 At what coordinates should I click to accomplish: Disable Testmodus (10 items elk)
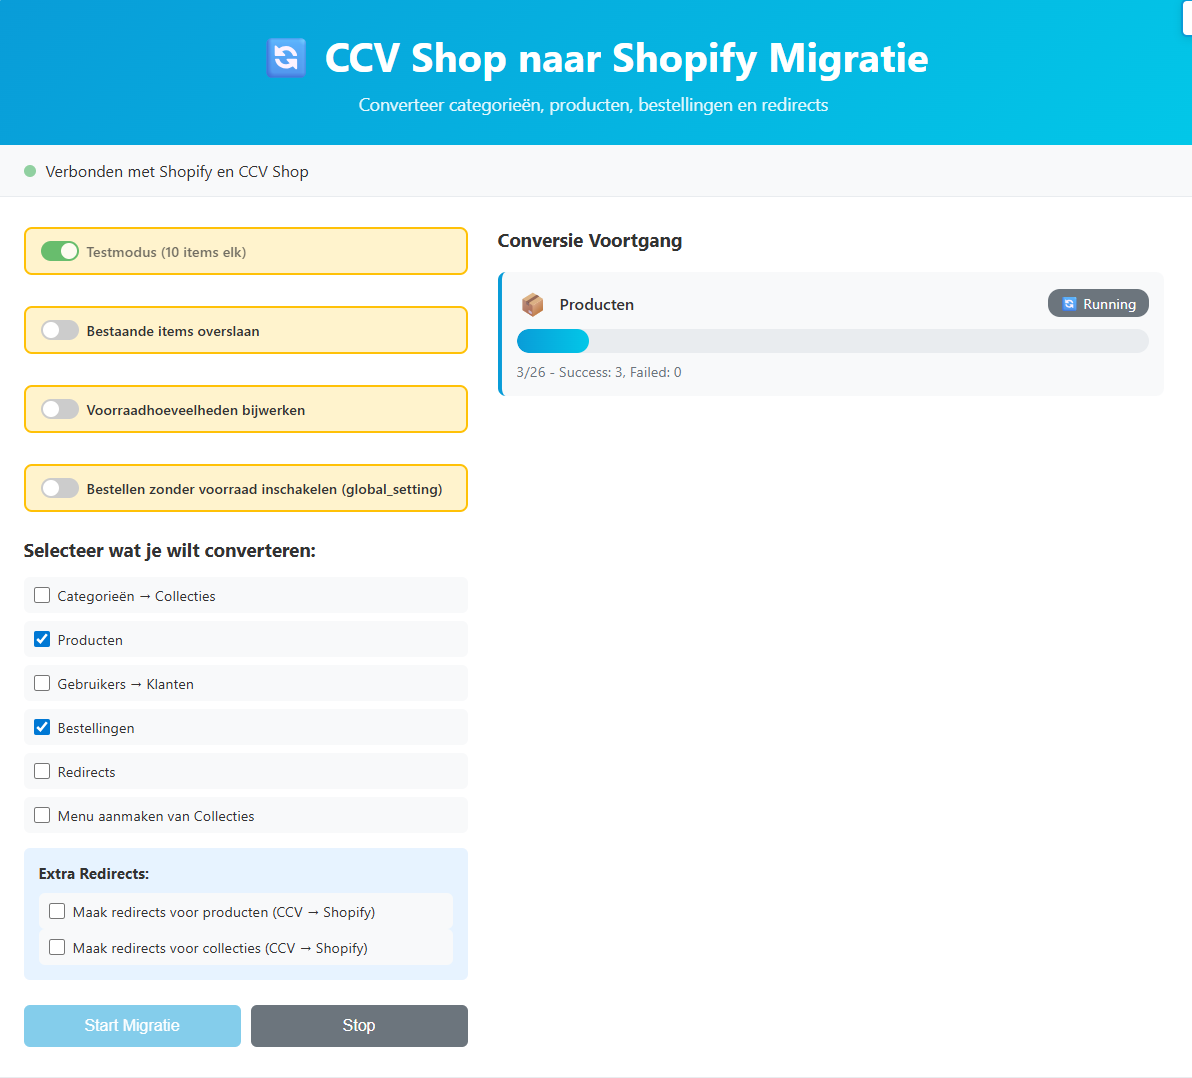(x=60, y=251)
